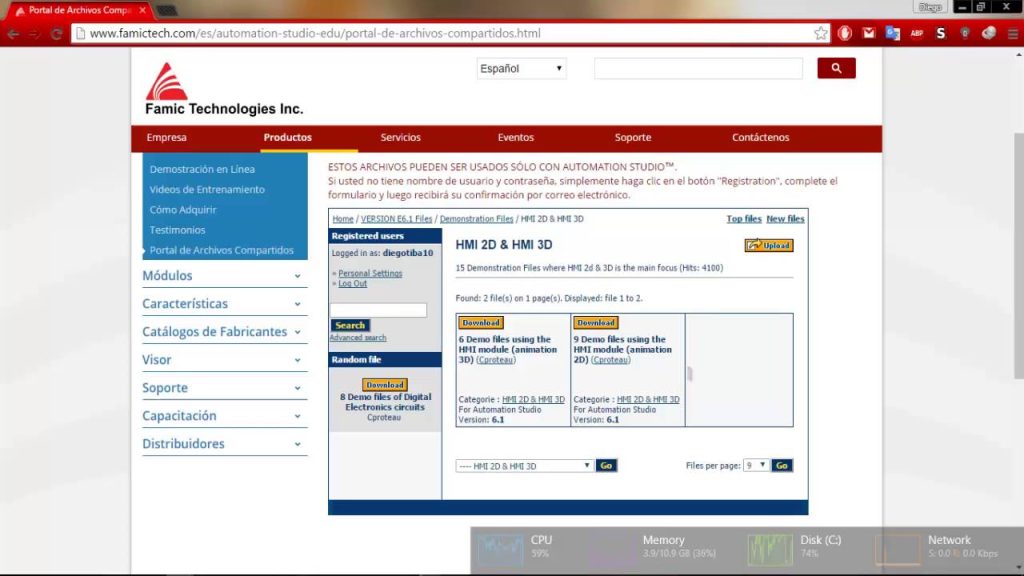Open the site search with the magnifier icon
This screenshot has height=576, width=1024.
click(x=836, y=68)
